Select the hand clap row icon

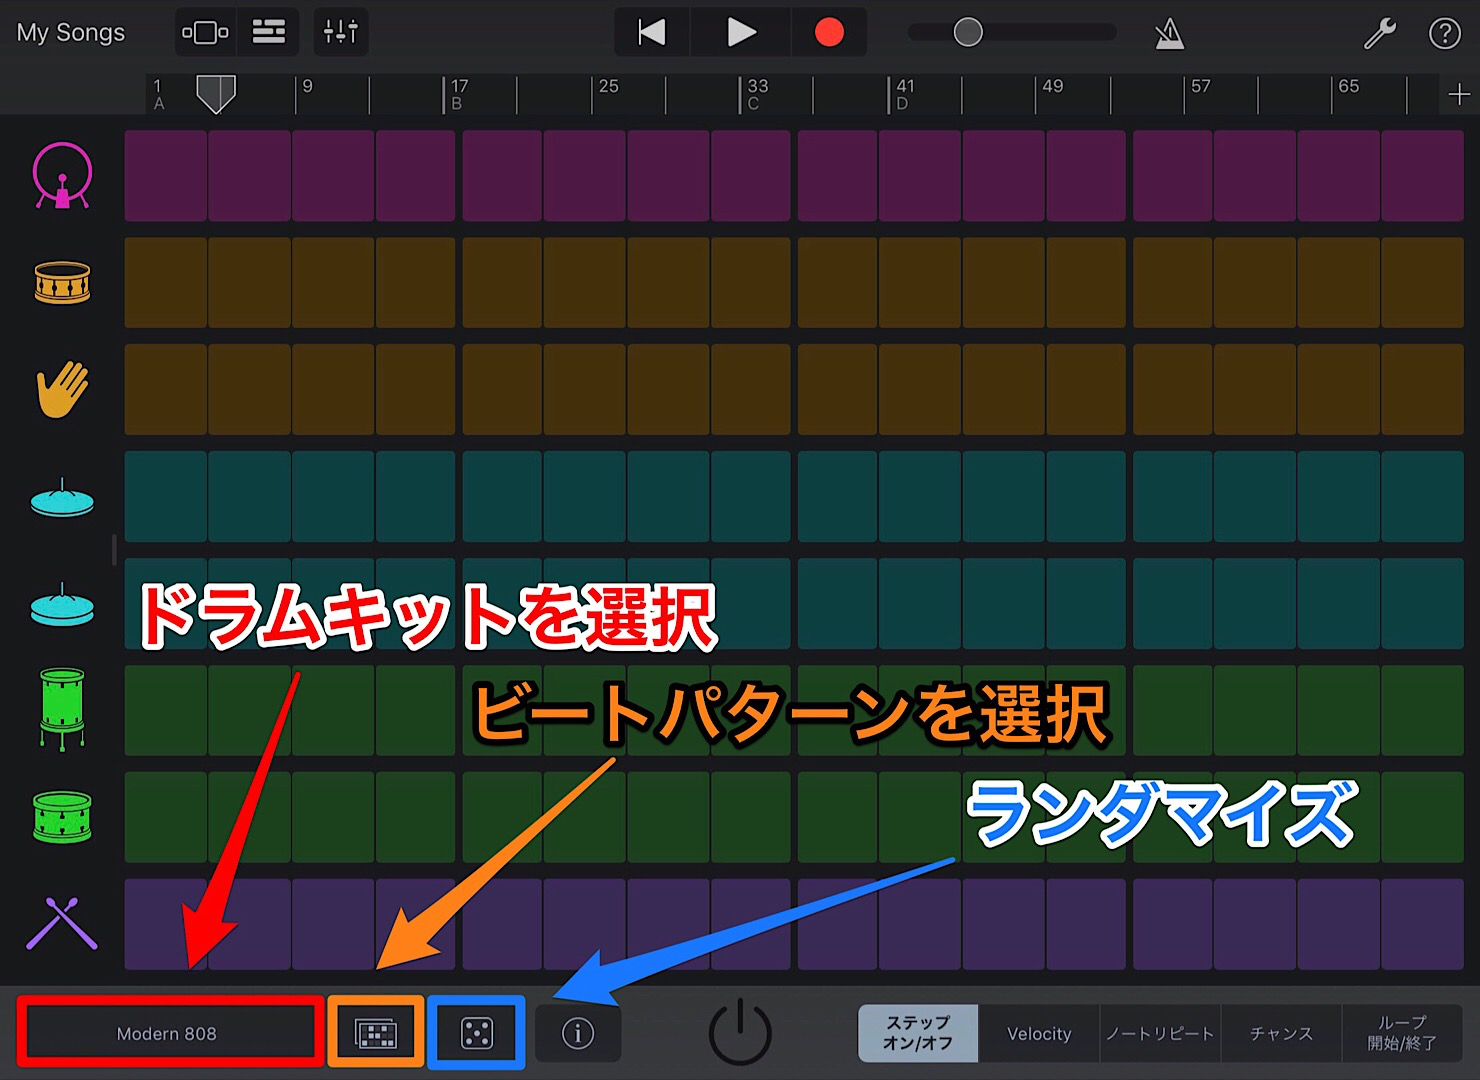click(x=62, y=390)
